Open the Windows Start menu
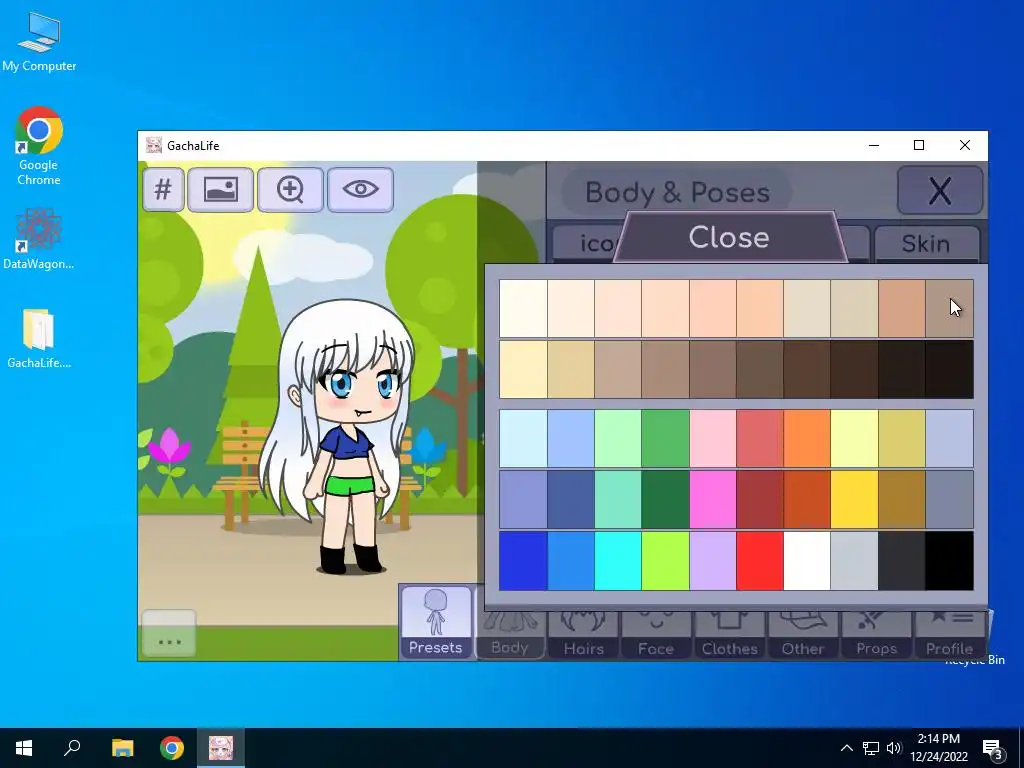This screenshot has width=1024, height=768. coord(24,748)
